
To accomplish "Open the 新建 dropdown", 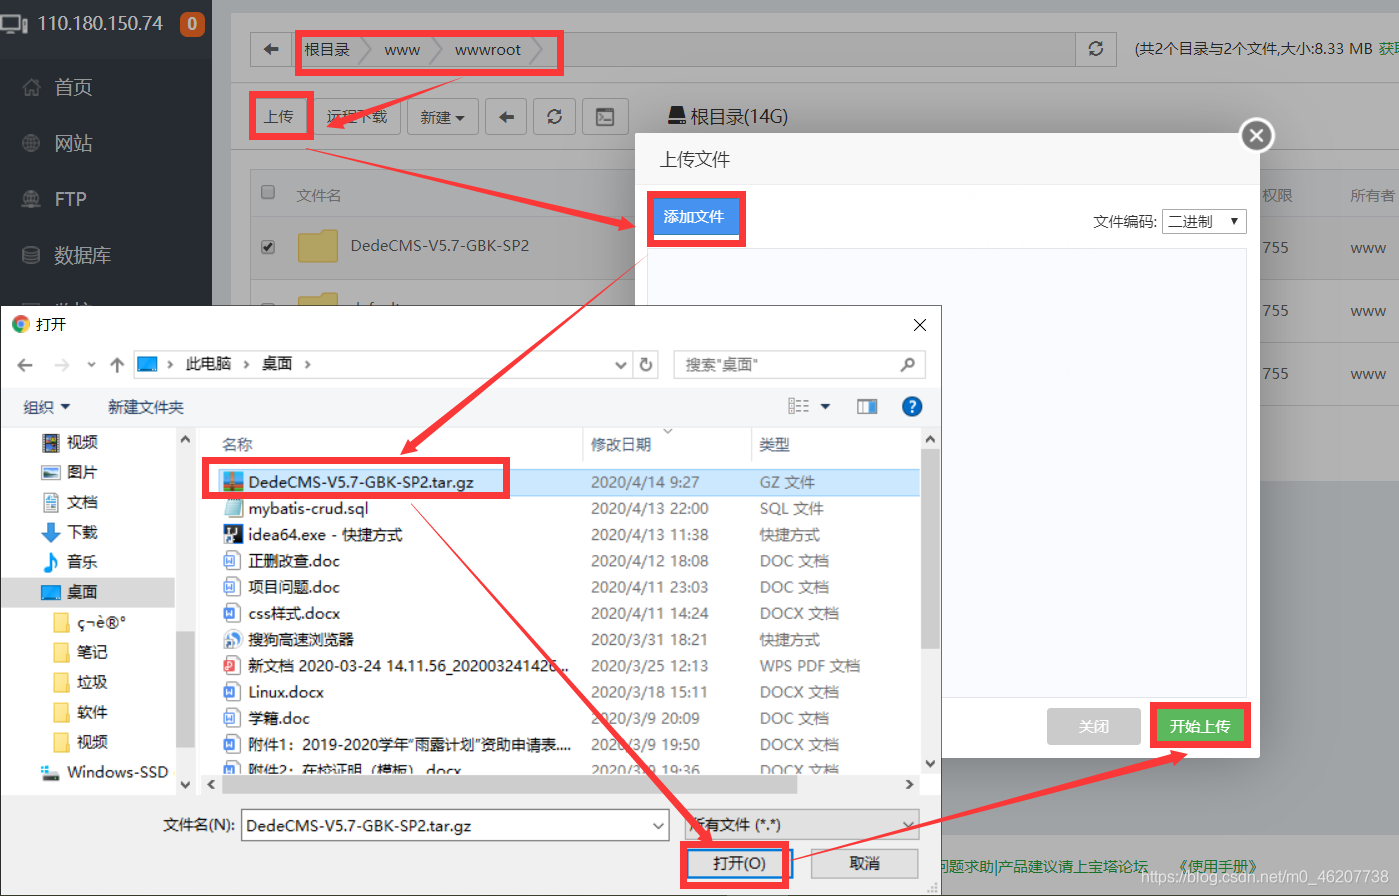I will [x=442, y=117].
